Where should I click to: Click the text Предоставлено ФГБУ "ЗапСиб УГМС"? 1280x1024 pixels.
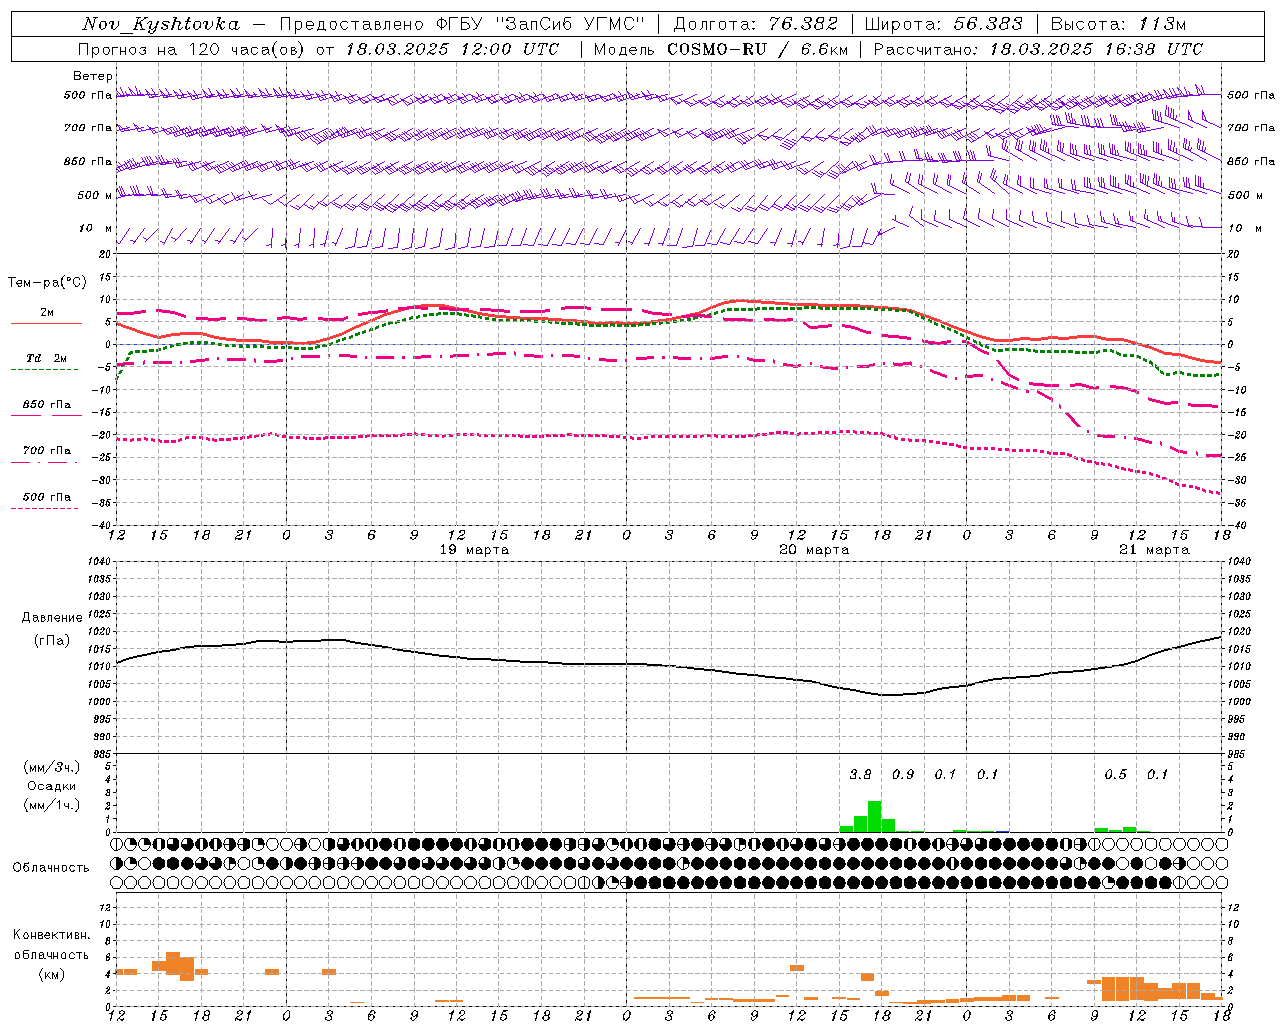pyautogui.click(x=462, y=24)
